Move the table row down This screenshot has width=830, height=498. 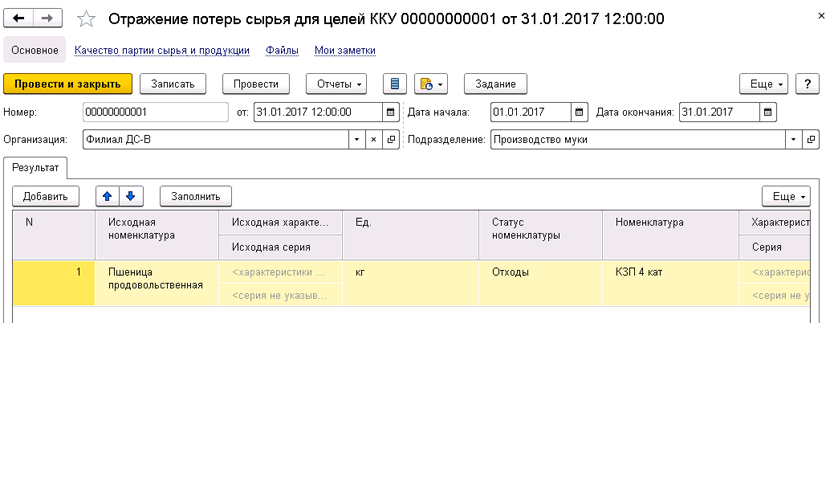[131, 196]
